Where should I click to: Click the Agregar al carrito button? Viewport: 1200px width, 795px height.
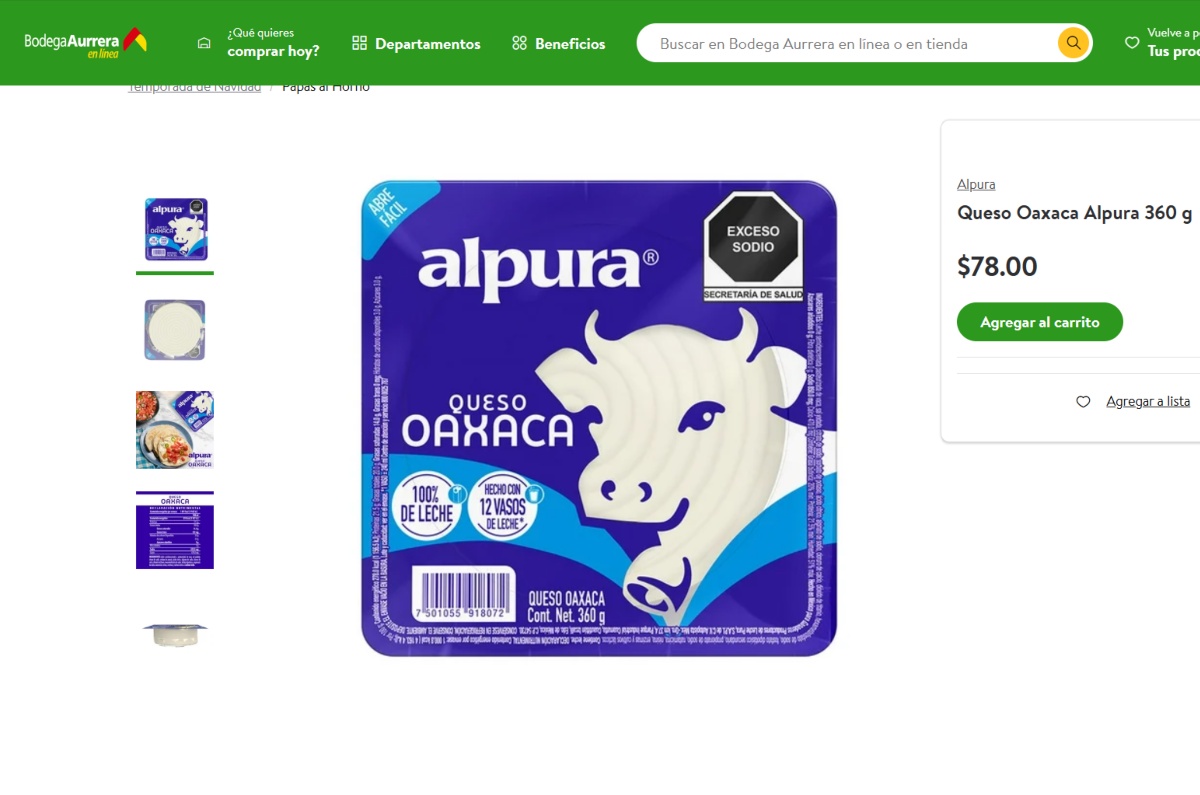1040,322
